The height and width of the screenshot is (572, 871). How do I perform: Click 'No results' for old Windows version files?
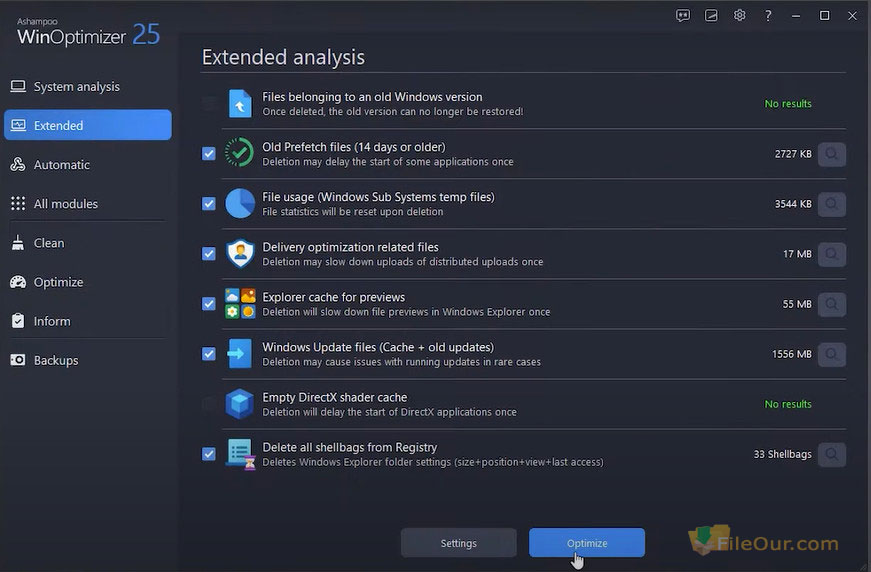pos(788,104)
